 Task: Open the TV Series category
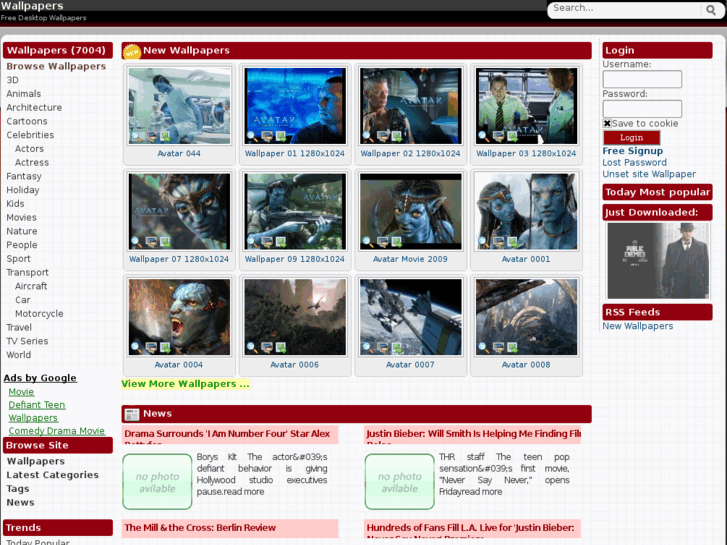point(27,341)
